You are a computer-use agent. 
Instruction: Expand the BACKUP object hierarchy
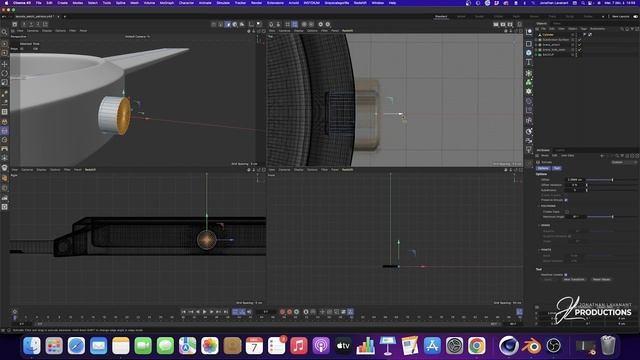[x=536, y=54]
